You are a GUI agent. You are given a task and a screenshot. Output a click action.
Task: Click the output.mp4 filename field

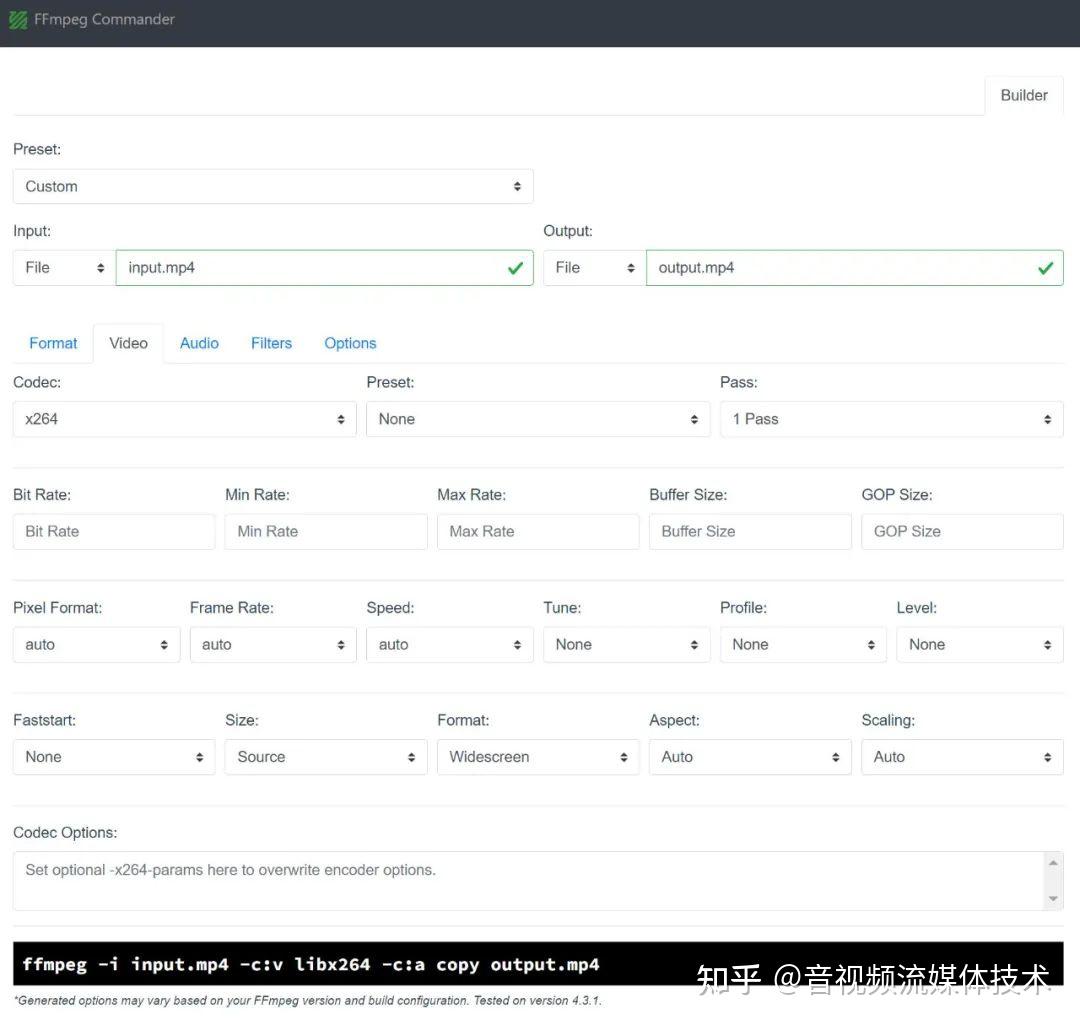click(x=855, y=267)
